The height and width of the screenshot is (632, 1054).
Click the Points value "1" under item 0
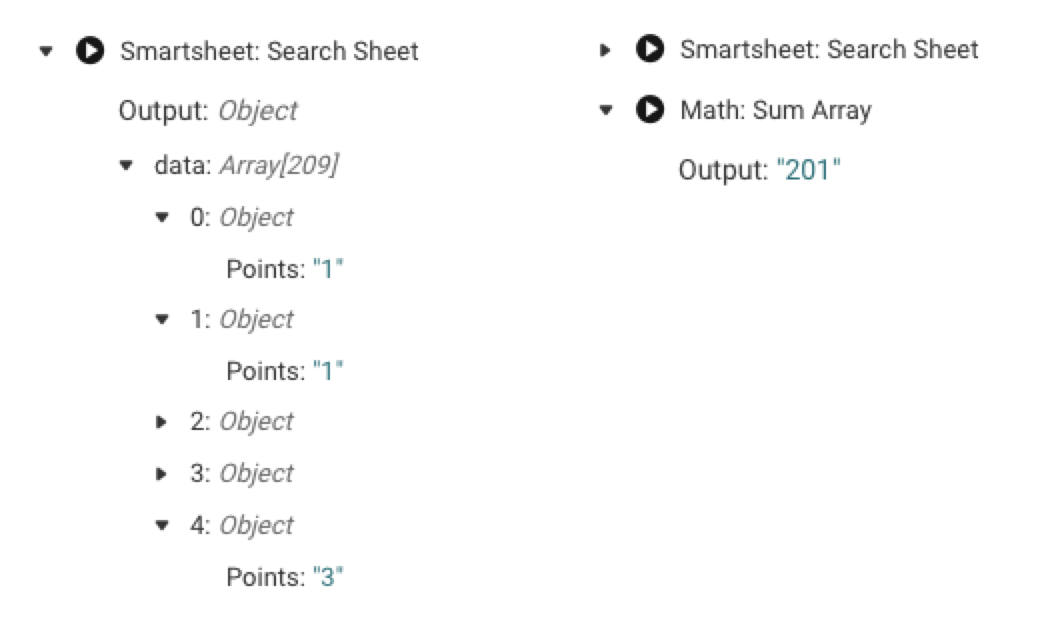pos(327,268)
